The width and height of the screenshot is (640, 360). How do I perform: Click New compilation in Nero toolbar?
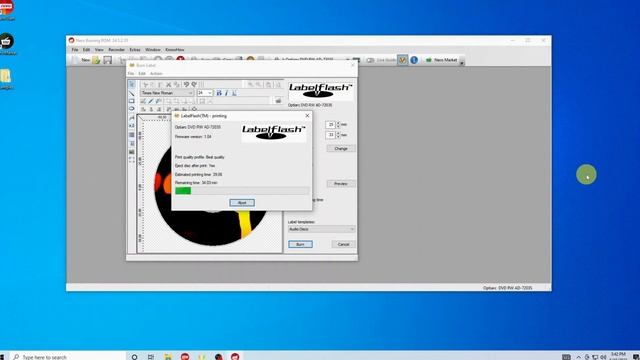81,60
